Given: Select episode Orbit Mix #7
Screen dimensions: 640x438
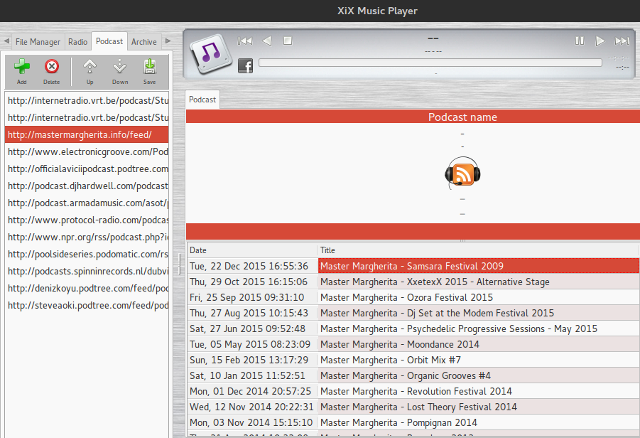Looking at the screenshot, I should pyautogui.click(x=478, y=360).
